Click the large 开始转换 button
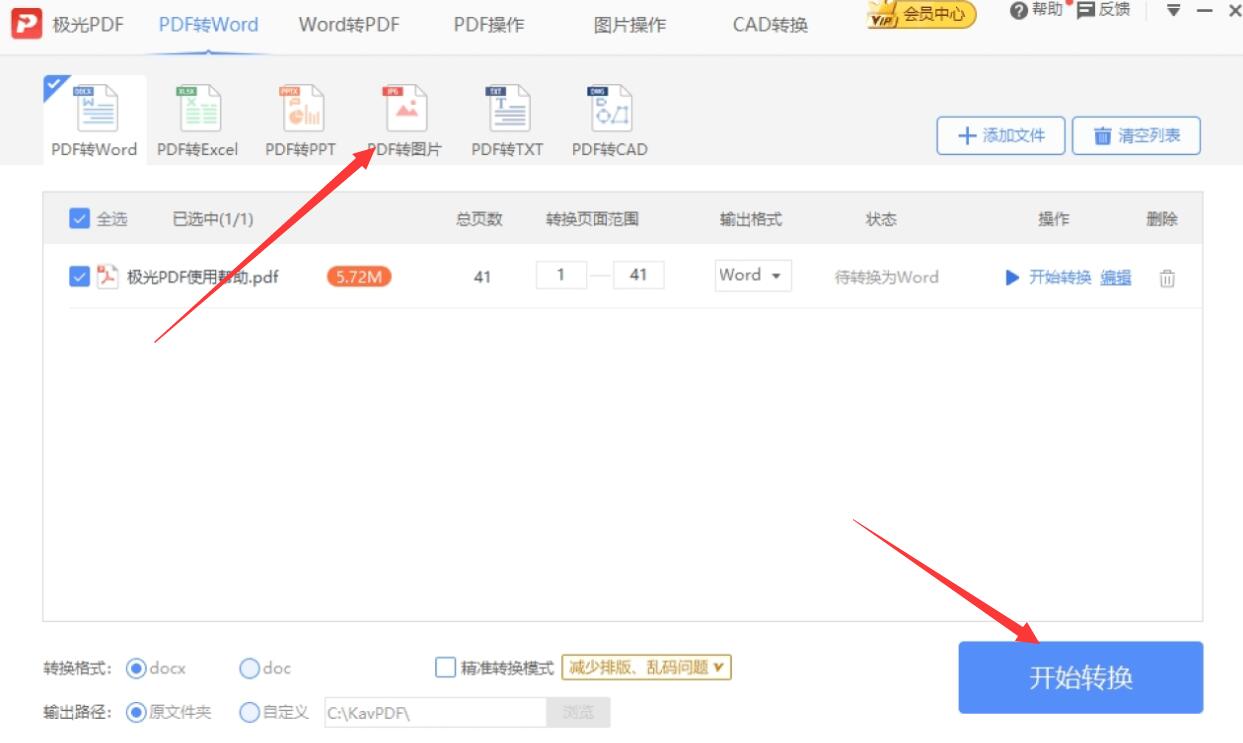1243x743 pixels. click(1081, 677)
